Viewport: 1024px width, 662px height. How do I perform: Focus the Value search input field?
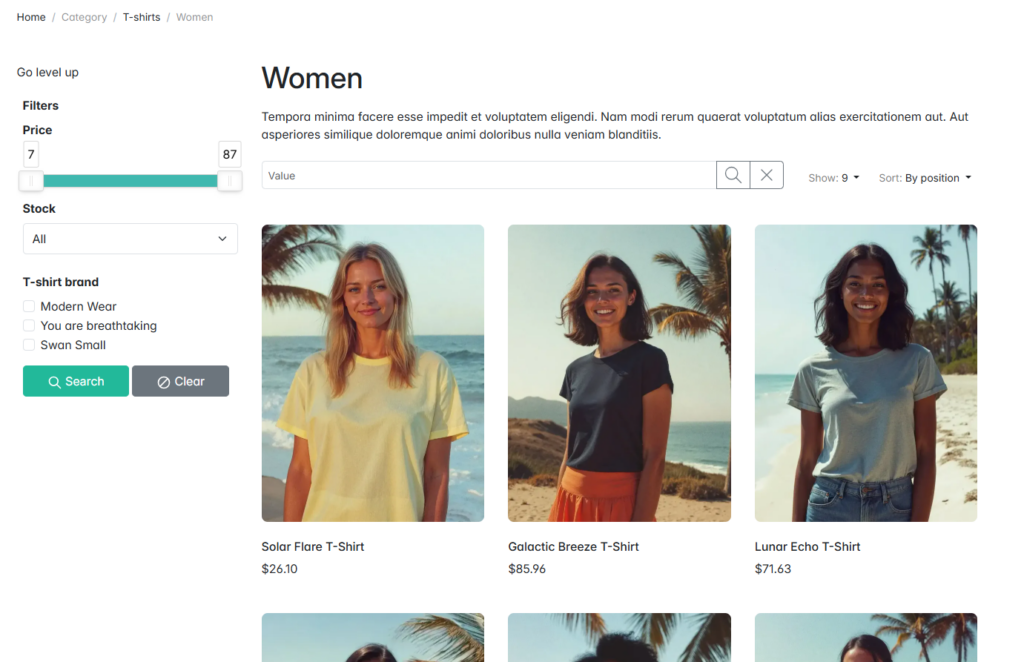click(488, 175)
